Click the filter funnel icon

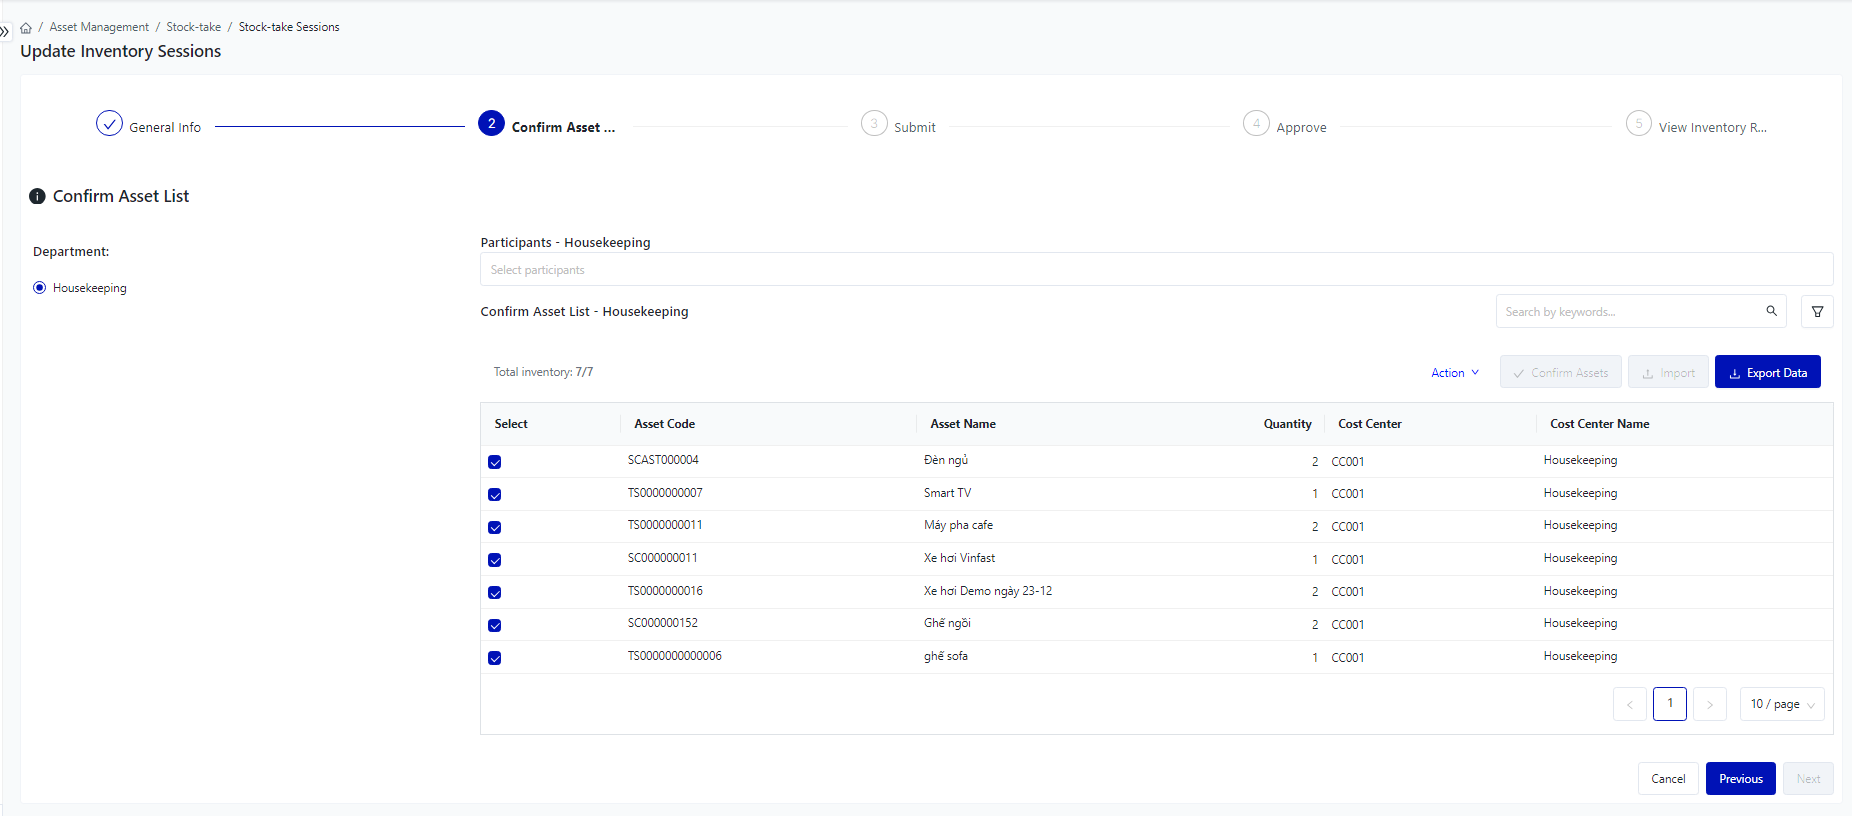point(1817,312)
